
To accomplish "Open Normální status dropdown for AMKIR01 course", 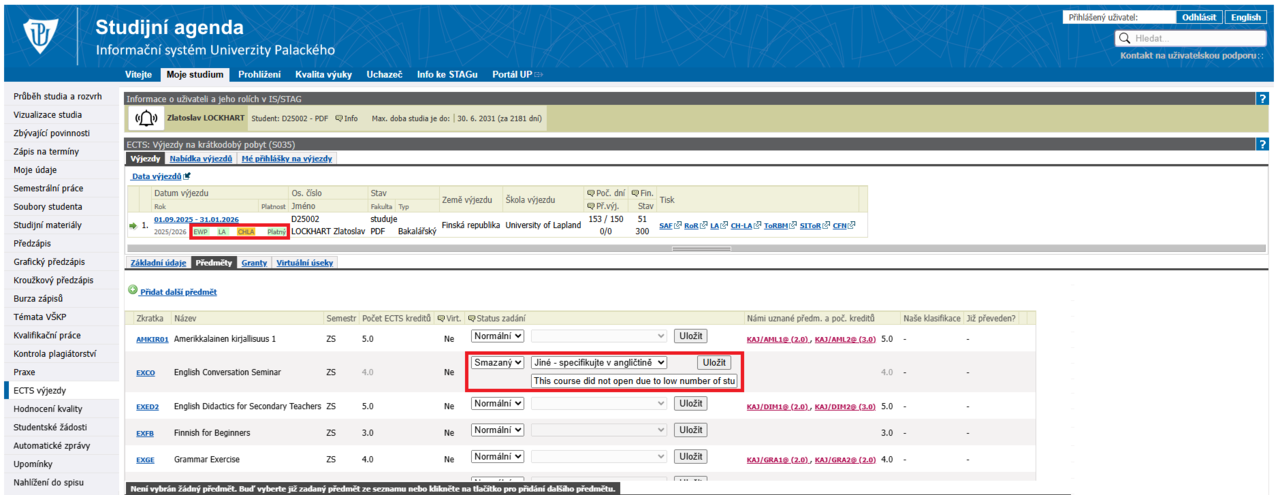I will (x=497, y=336).
